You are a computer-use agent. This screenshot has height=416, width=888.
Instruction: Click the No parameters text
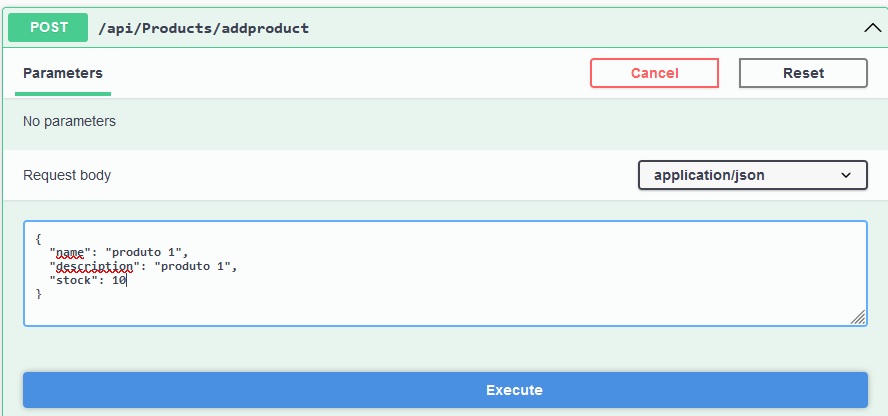[x=69, y=121]
